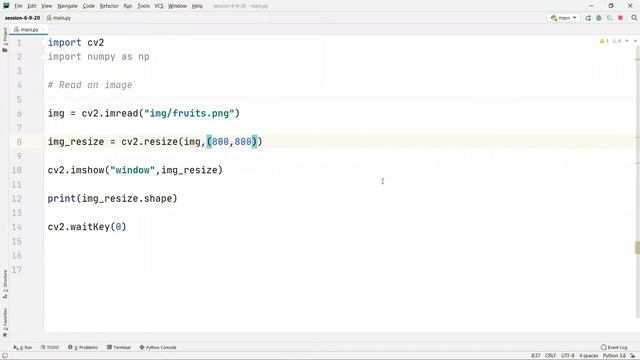Click the "window" string on line 10
The image size is (640, 360).
pyautogui.click(x=132, y=170)
